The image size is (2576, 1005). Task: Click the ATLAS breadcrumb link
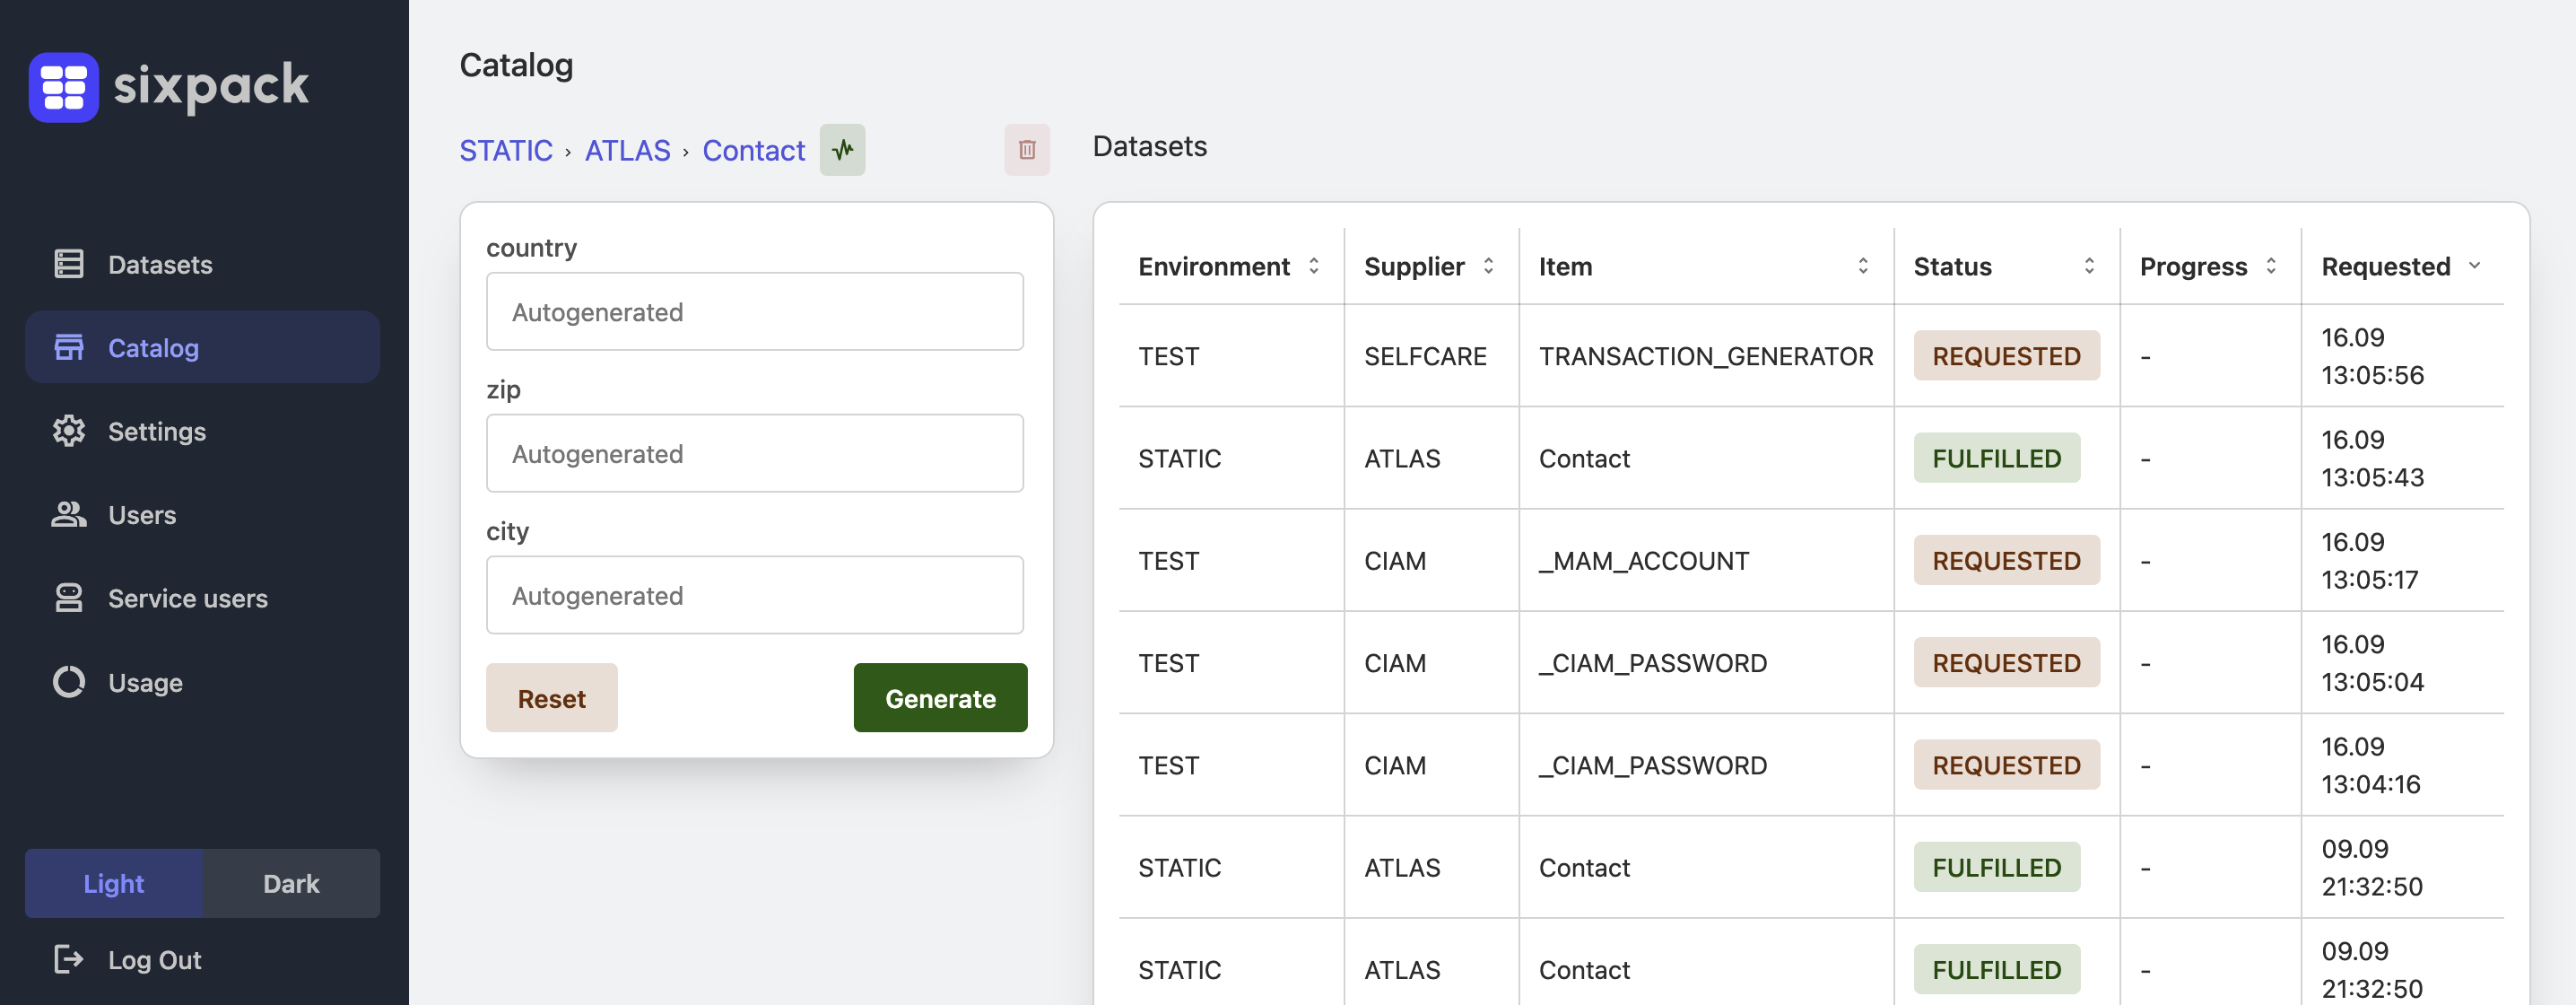point(627,150)
